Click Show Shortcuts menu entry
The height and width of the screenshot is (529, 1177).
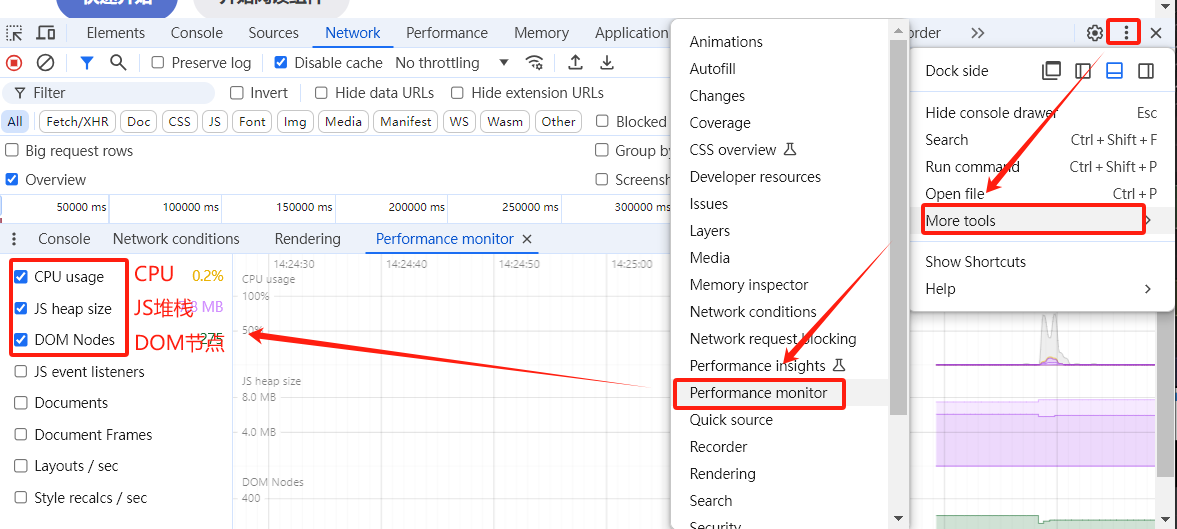[1041, 262]
